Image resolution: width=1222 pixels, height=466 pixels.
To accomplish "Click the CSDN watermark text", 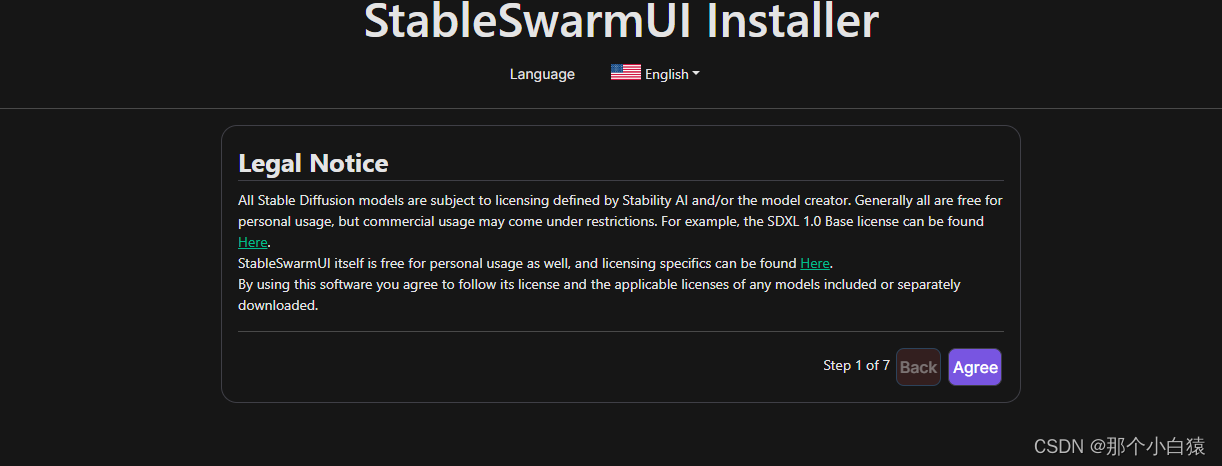I will tap(1059, 446).
